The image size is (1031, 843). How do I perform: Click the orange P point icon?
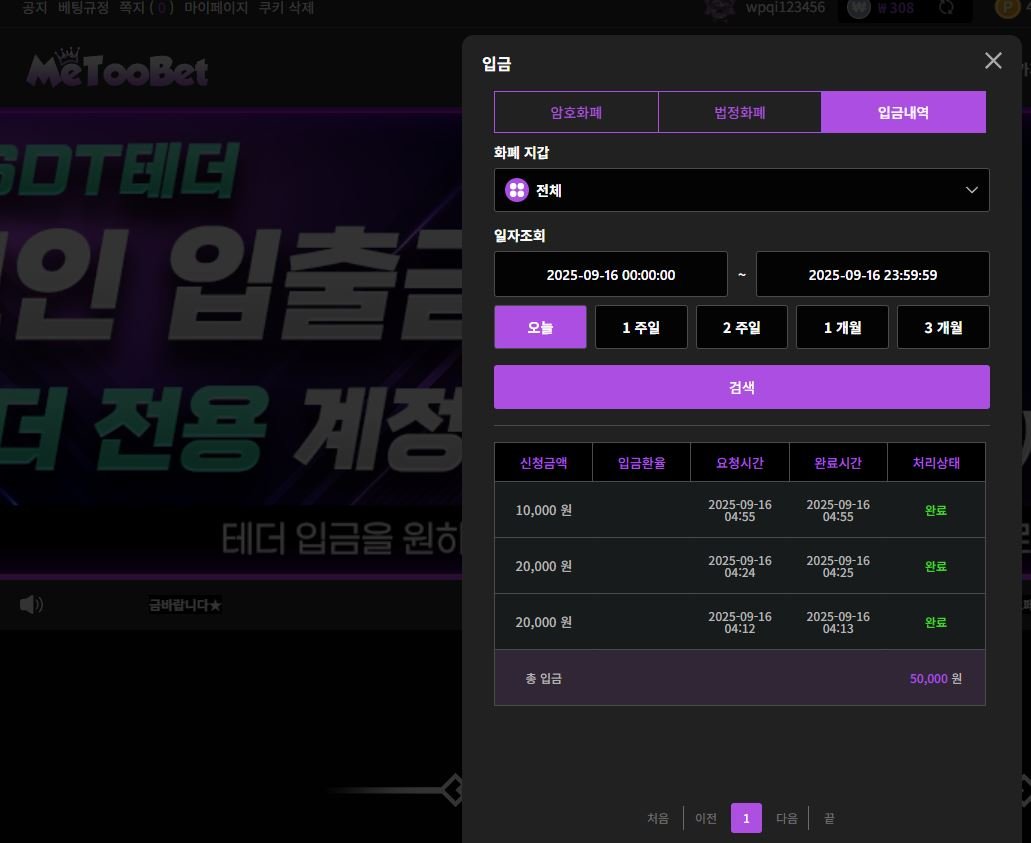pyautogui.click(x=1008, y=8)
